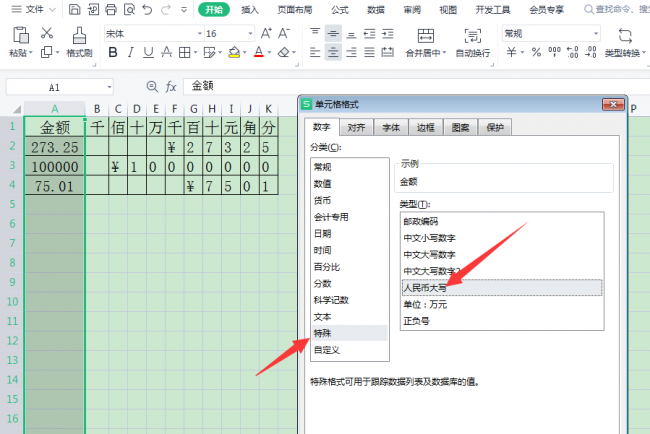The width and height of the screenshot is (650, 434).
Task: Click the Paste (粘贴) icon
Action: click(20, 36)
